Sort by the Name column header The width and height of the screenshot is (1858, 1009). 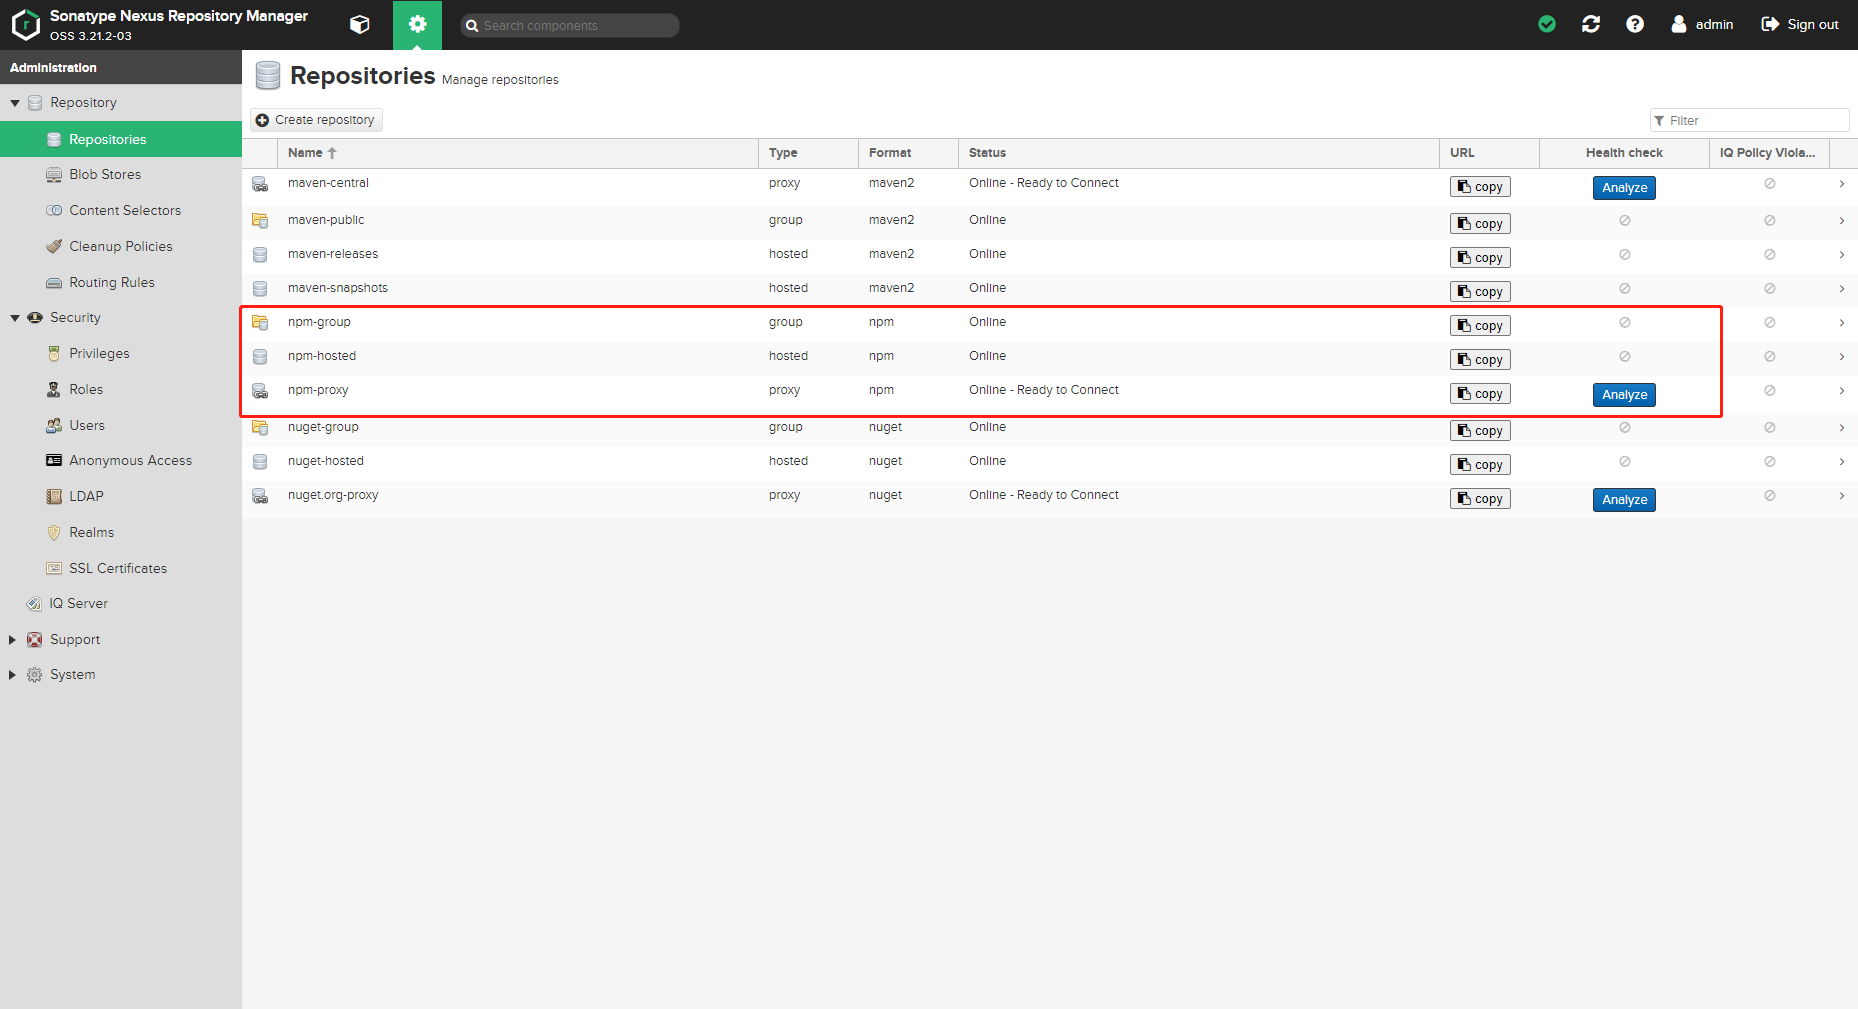[518, 153]
